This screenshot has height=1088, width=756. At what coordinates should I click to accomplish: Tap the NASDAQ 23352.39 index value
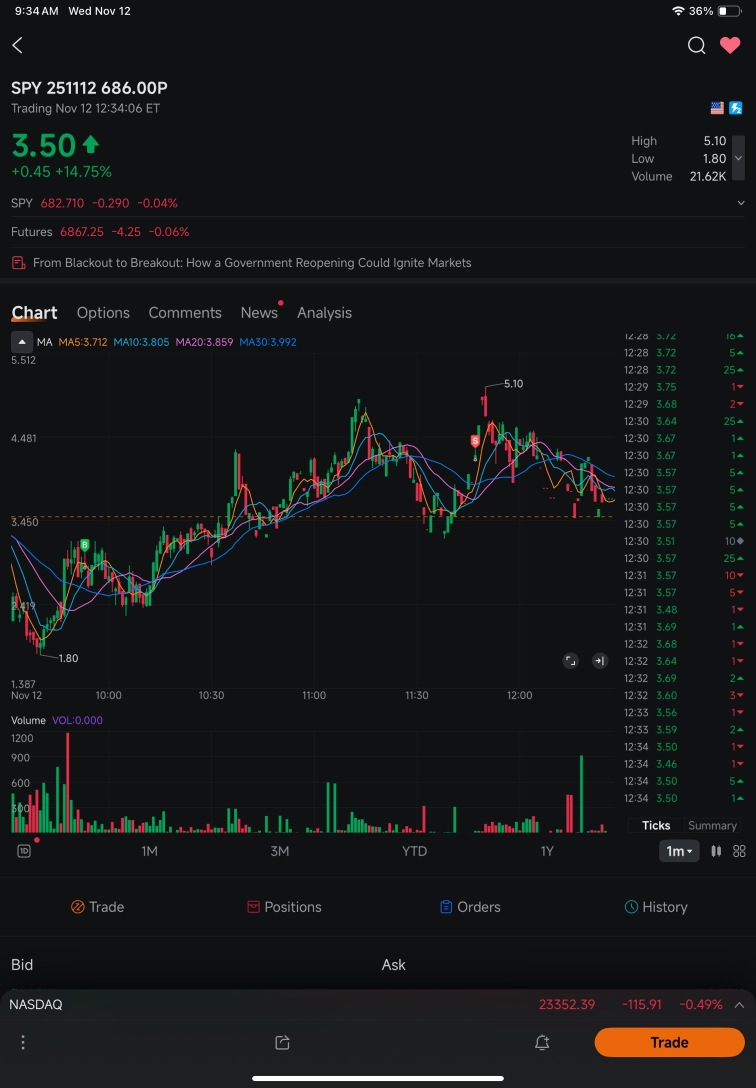[x=567, y=1005]
